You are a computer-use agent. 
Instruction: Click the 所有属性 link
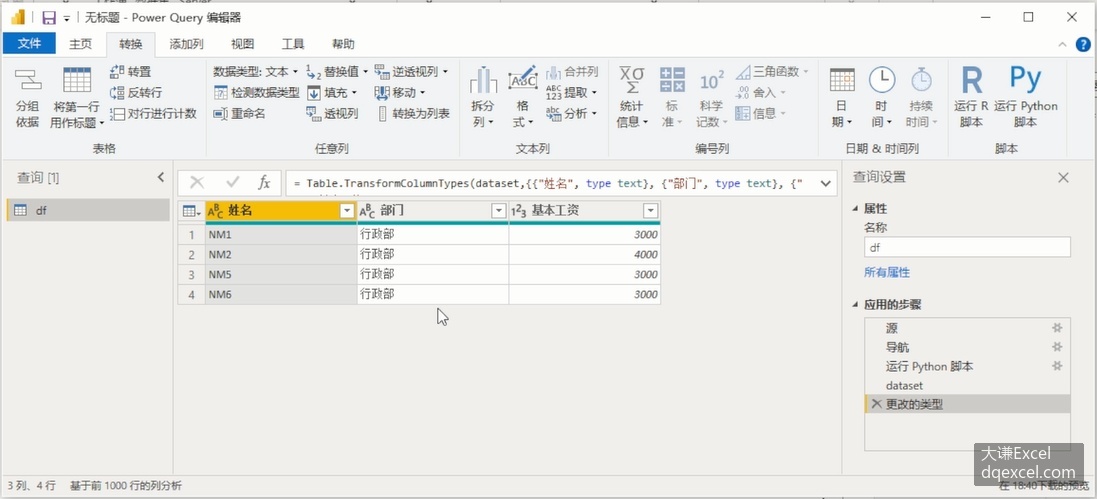[887, 272]
